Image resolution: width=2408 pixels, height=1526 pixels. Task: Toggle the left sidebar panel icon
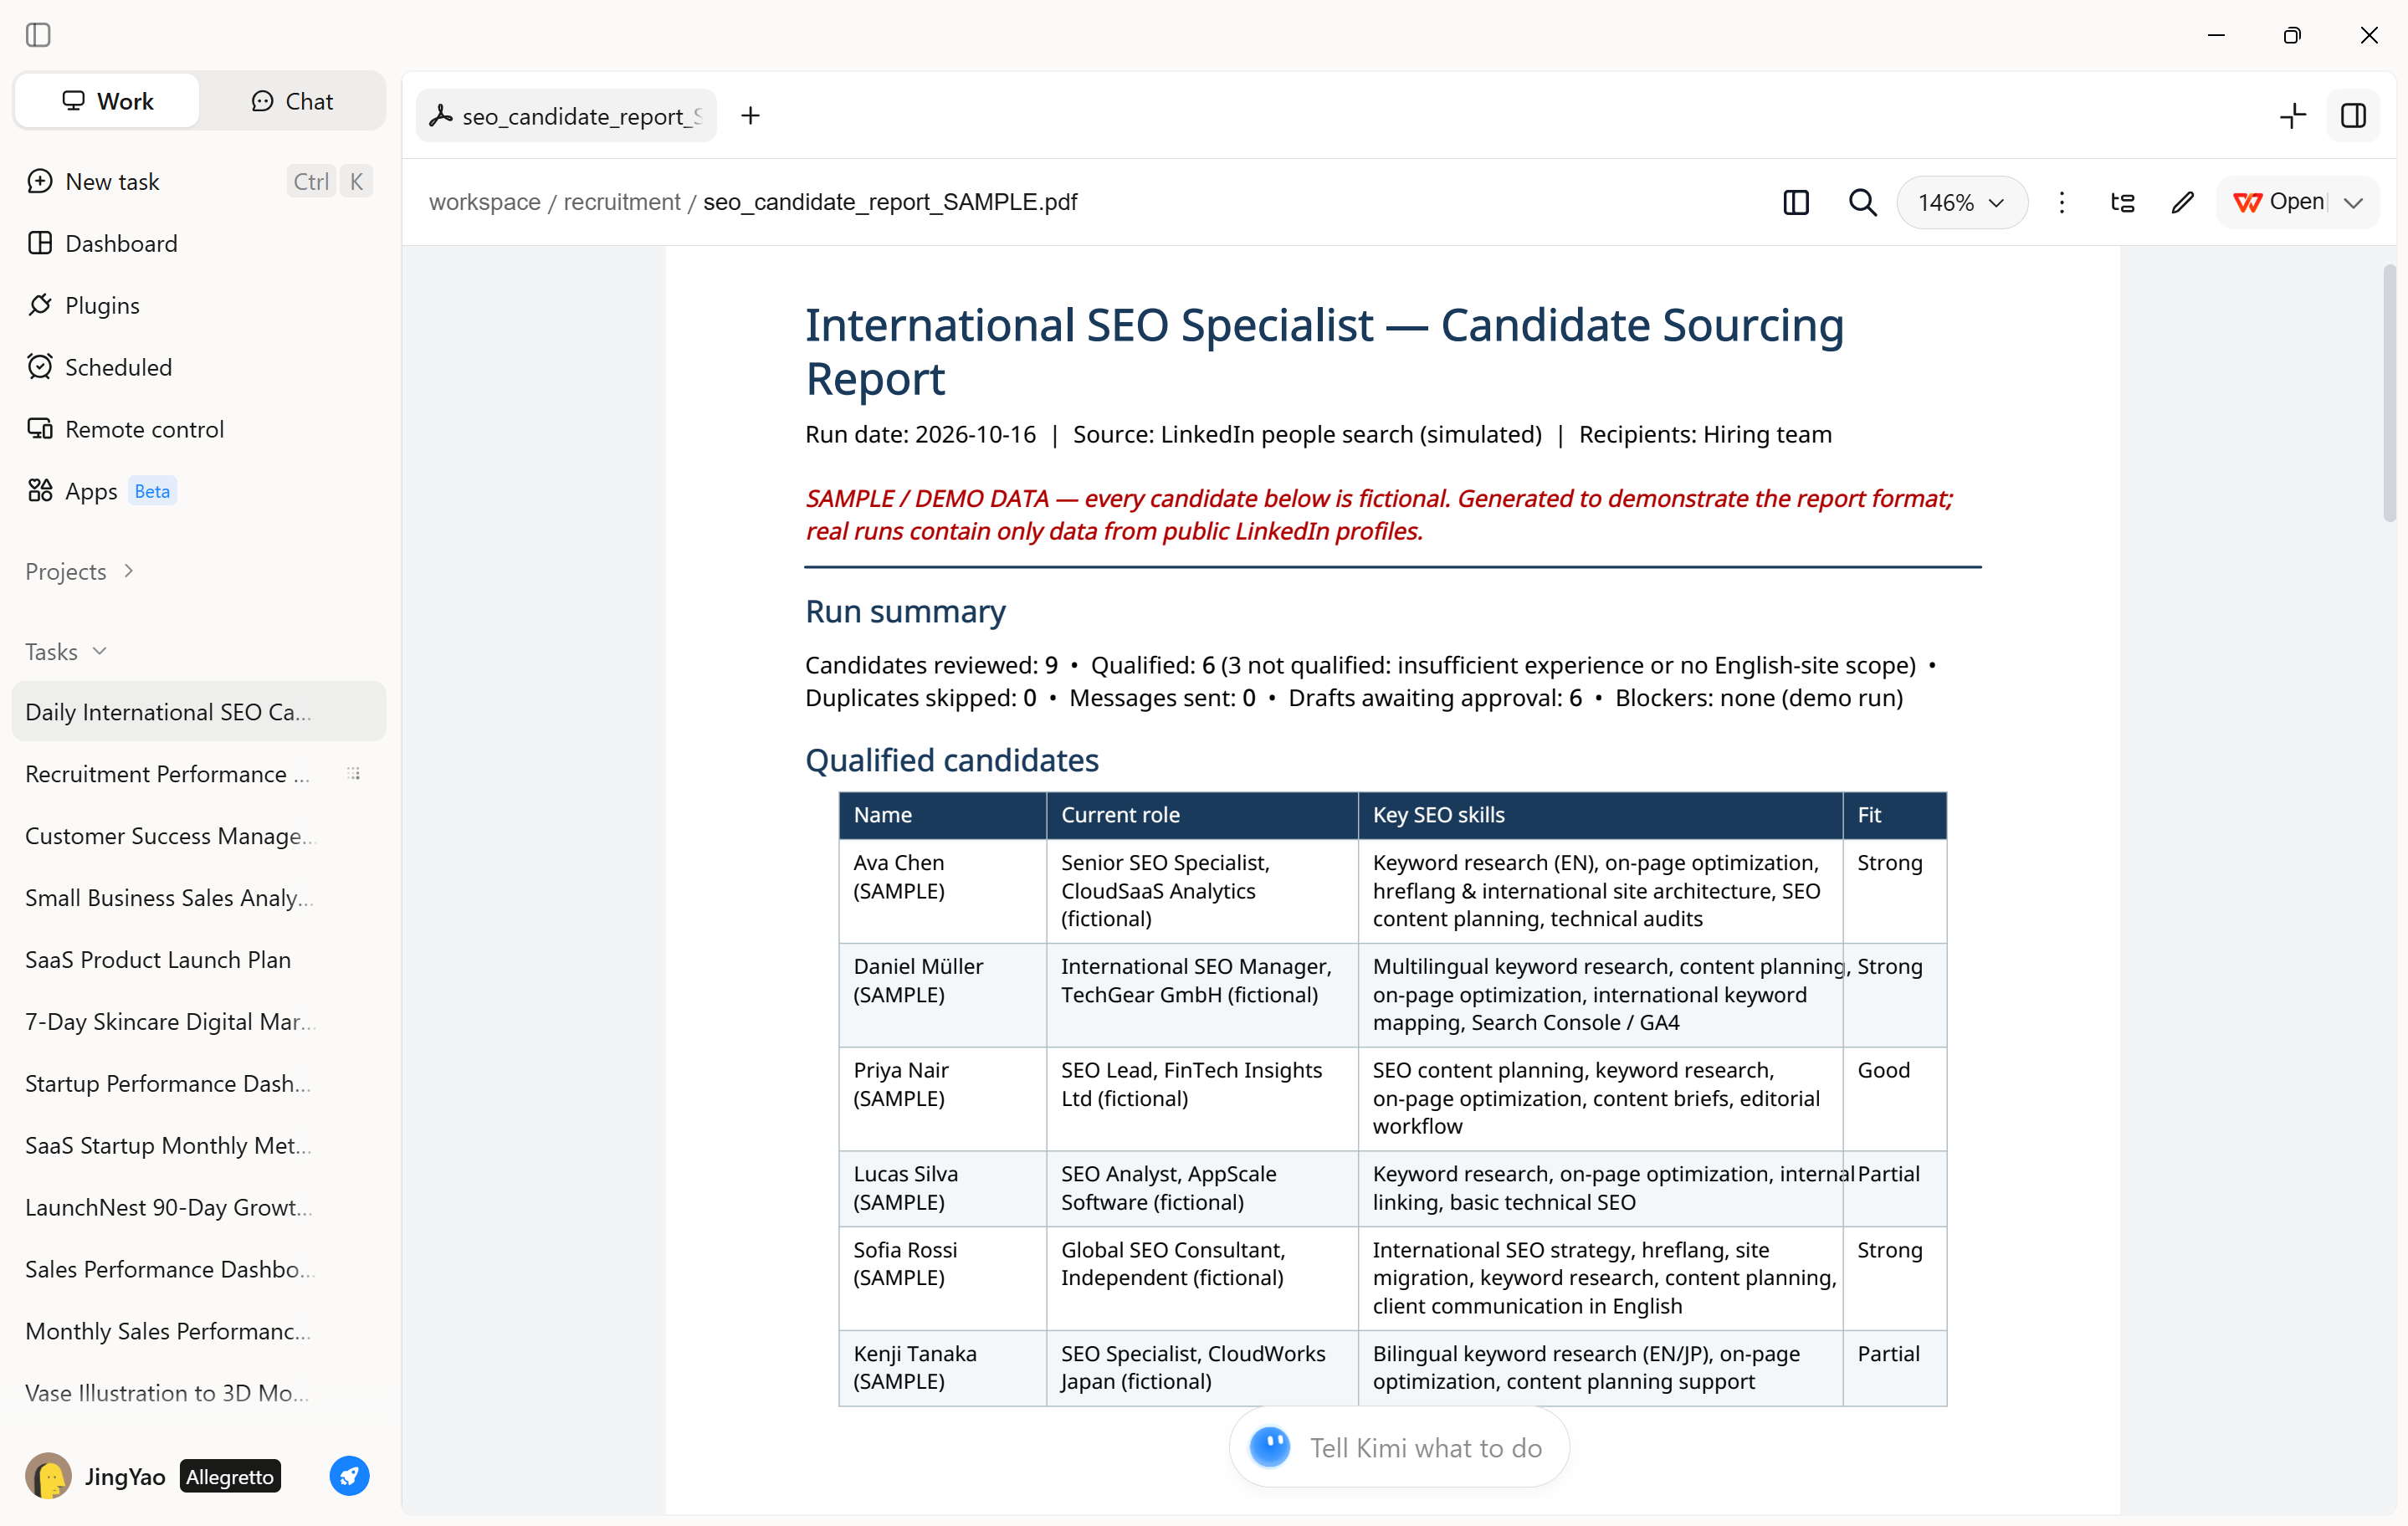tap(38, 35)
